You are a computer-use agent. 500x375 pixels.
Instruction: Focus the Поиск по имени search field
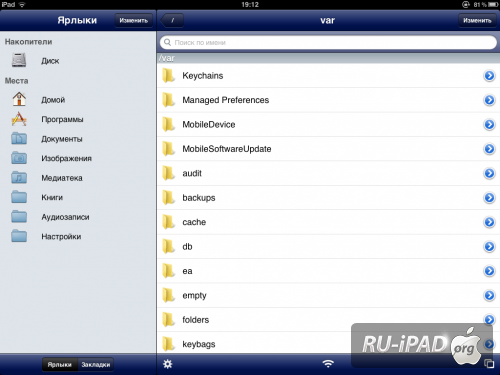pyautogui.click(x=328, y=42)
